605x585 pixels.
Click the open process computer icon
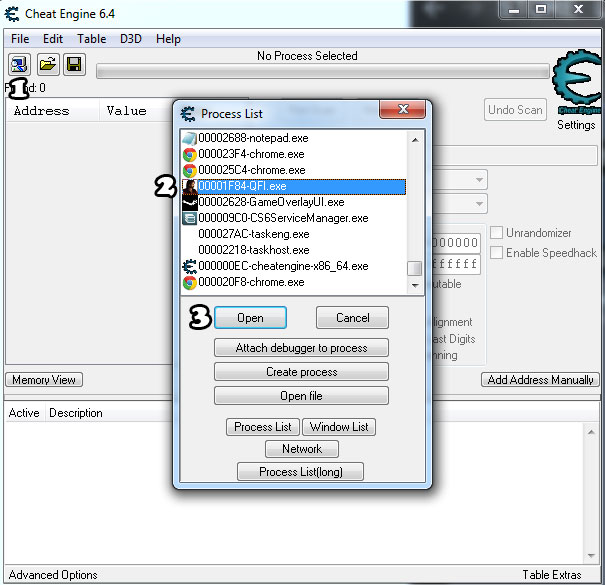pyautogui.click(x=19, y=64)
